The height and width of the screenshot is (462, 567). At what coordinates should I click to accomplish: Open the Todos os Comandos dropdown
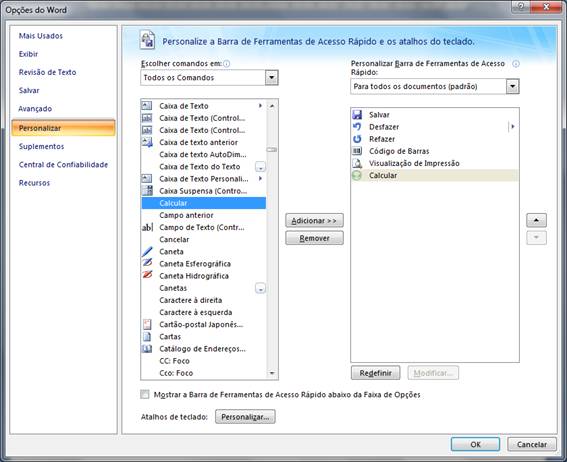tap(272, 77)
